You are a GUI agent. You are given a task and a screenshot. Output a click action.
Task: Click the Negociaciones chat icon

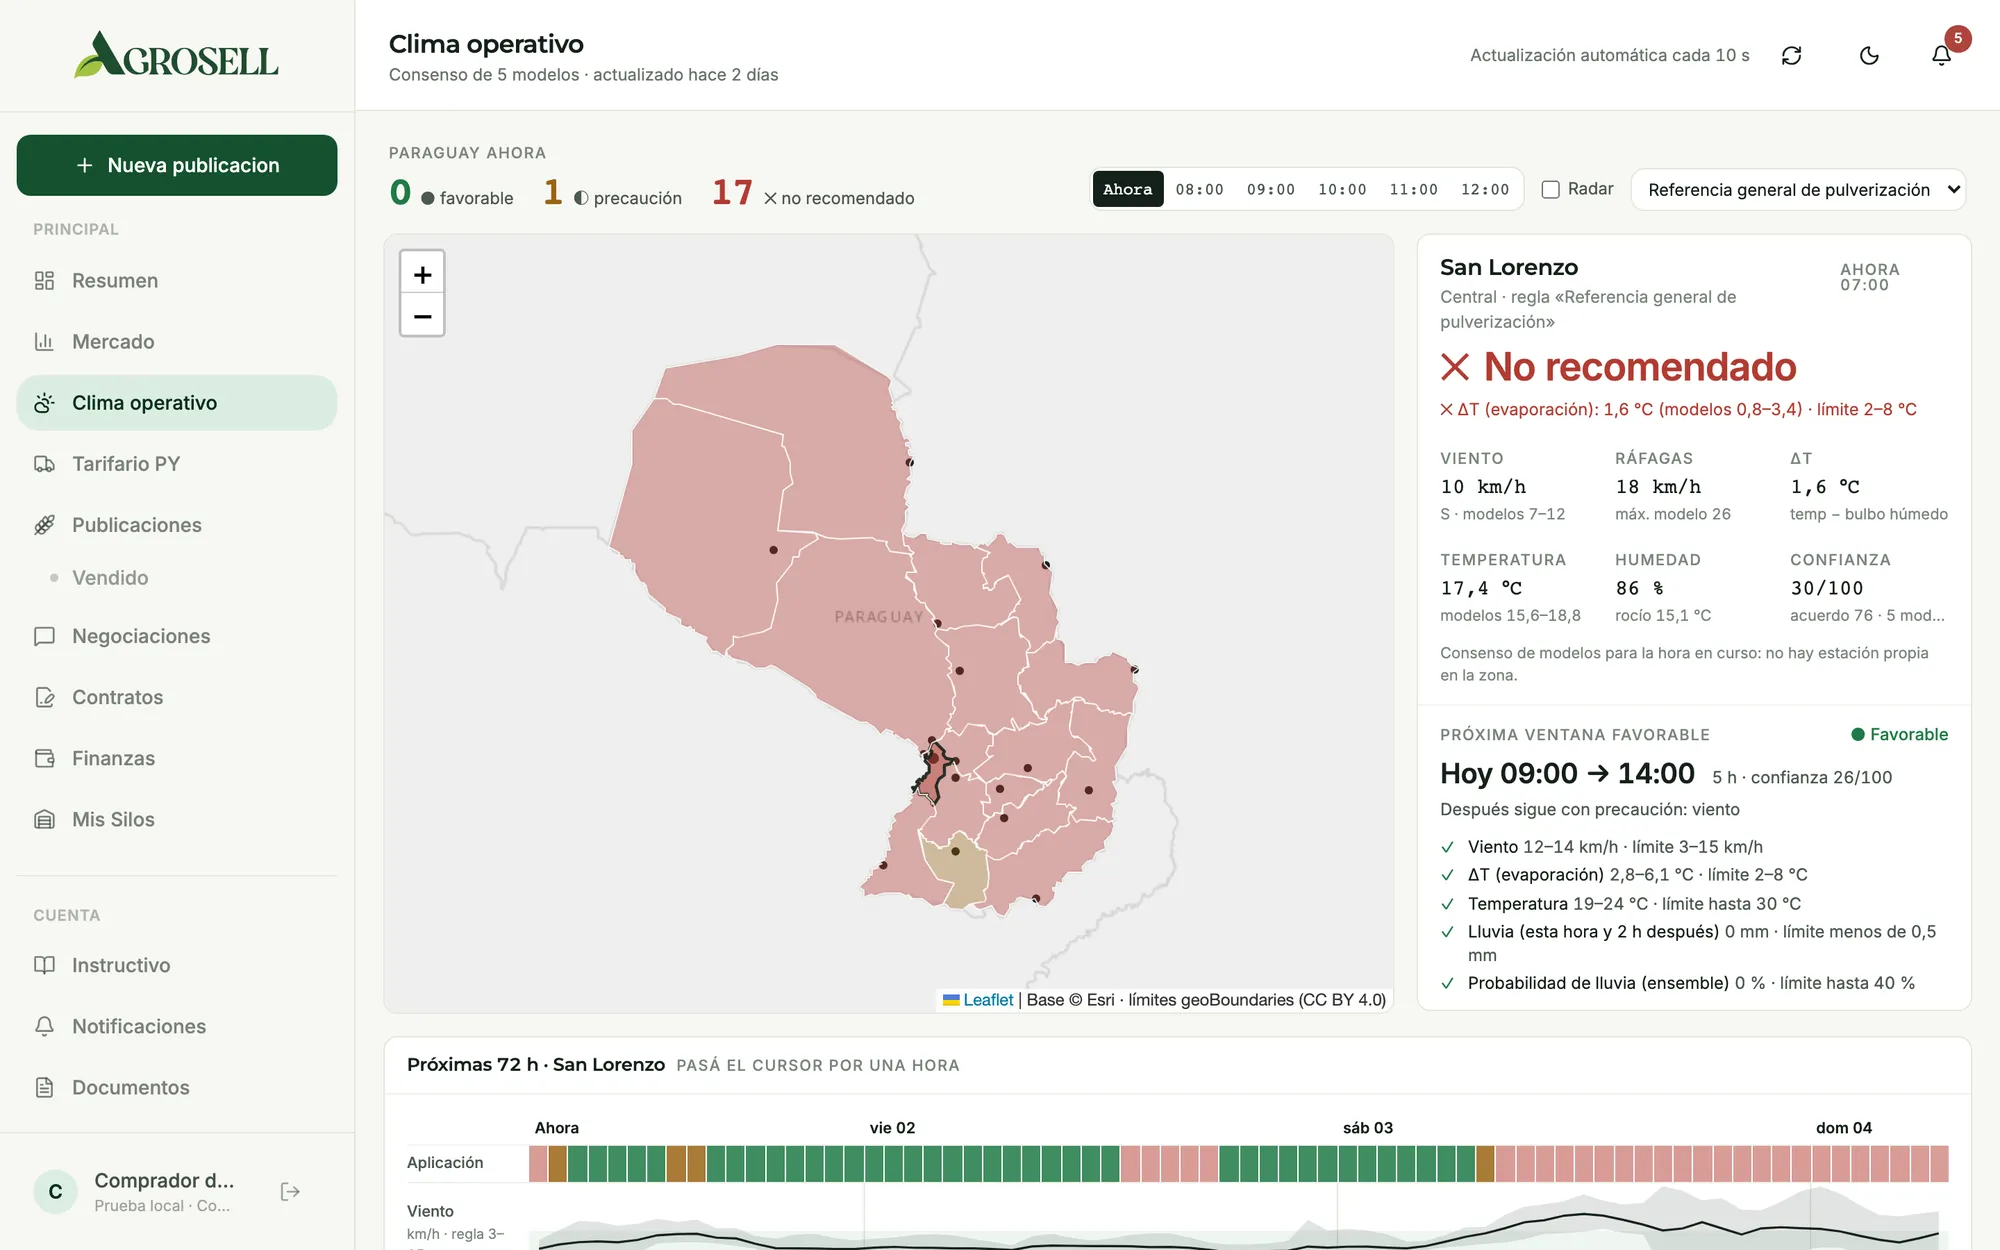point(44,636)
